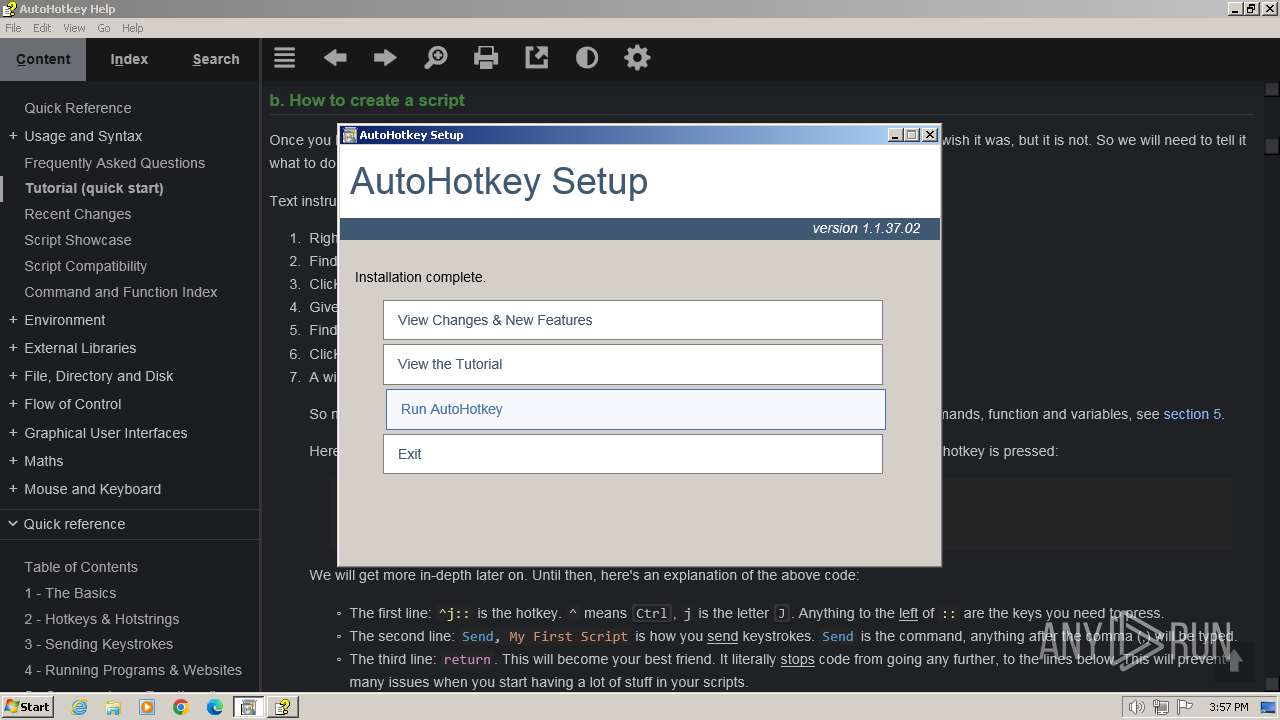This screenshot has height=720, width=1280.
Task: Switch to the Search tab
Action: point(216,59)
